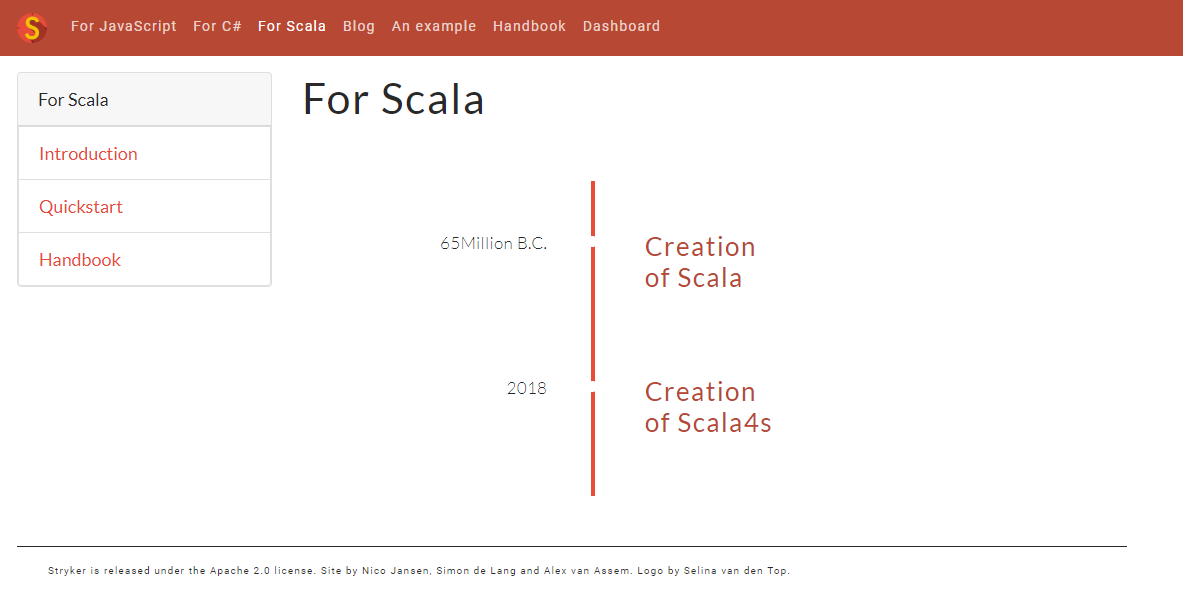The height and width of the screenshot is (589, 1183).
Task: Open the Blog page
Action: 358,27
